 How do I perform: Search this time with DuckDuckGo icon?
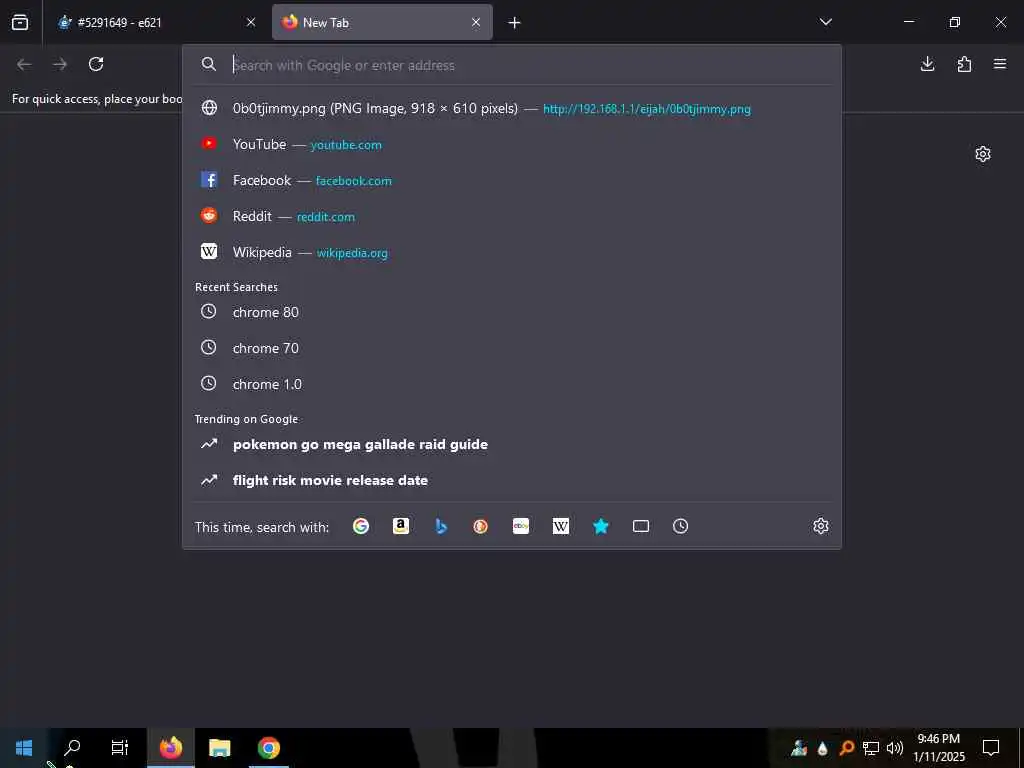(x=481, y=526)
